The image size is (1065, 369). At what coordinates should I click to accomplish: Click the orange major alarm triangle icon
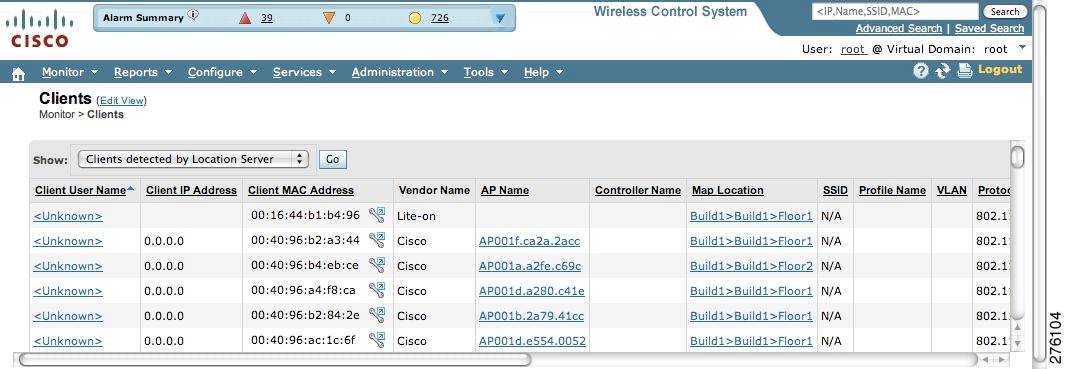point(329,18)
